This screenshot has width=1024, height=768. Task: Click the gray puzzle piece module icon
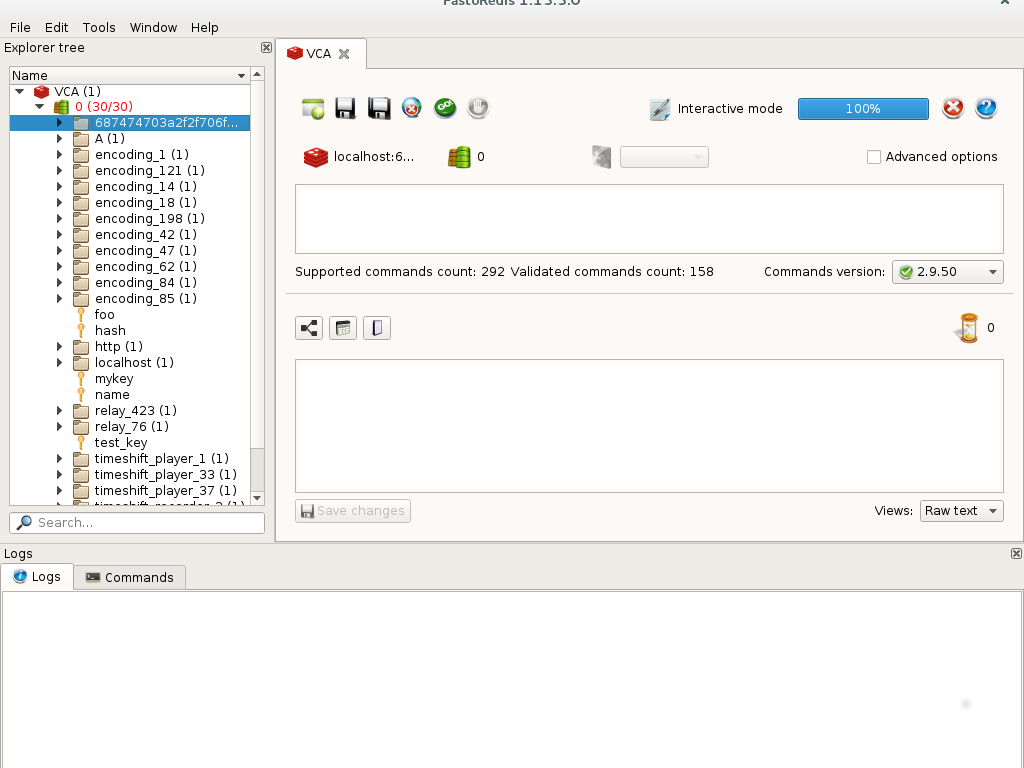601,157
